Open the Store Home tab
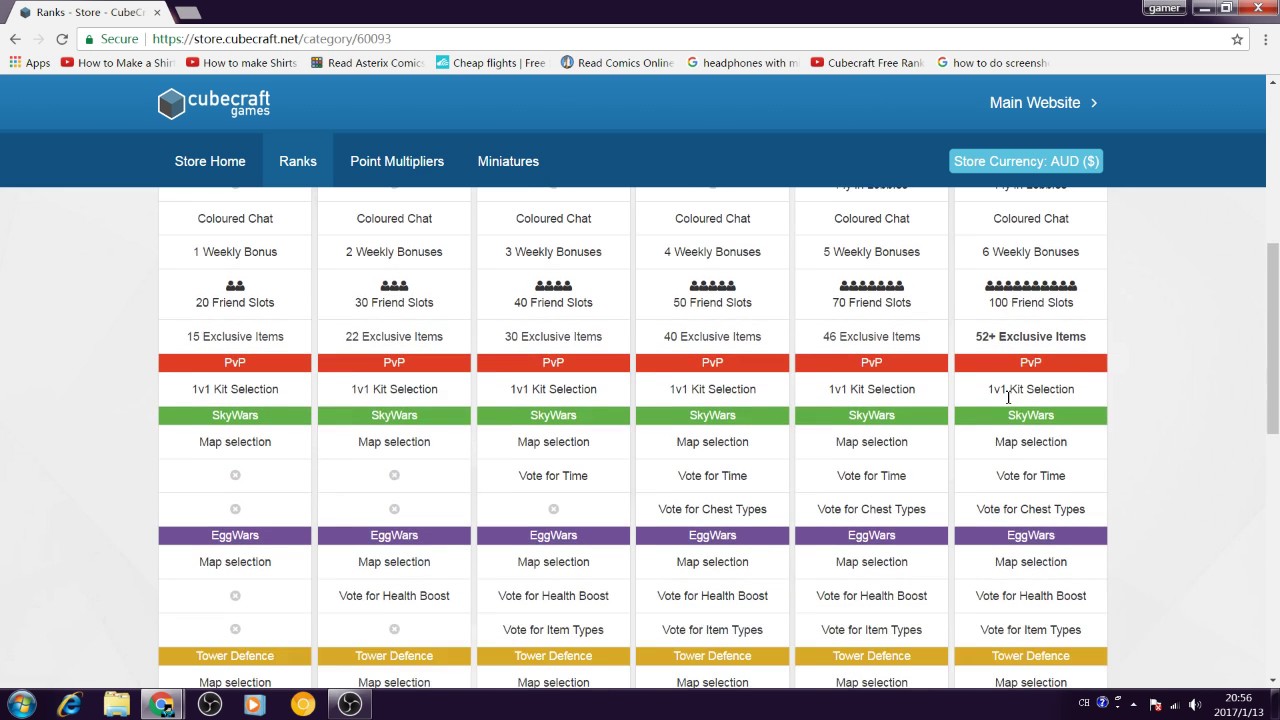The width and height of the screenshot is (1280, 720). tap(210, 161)
